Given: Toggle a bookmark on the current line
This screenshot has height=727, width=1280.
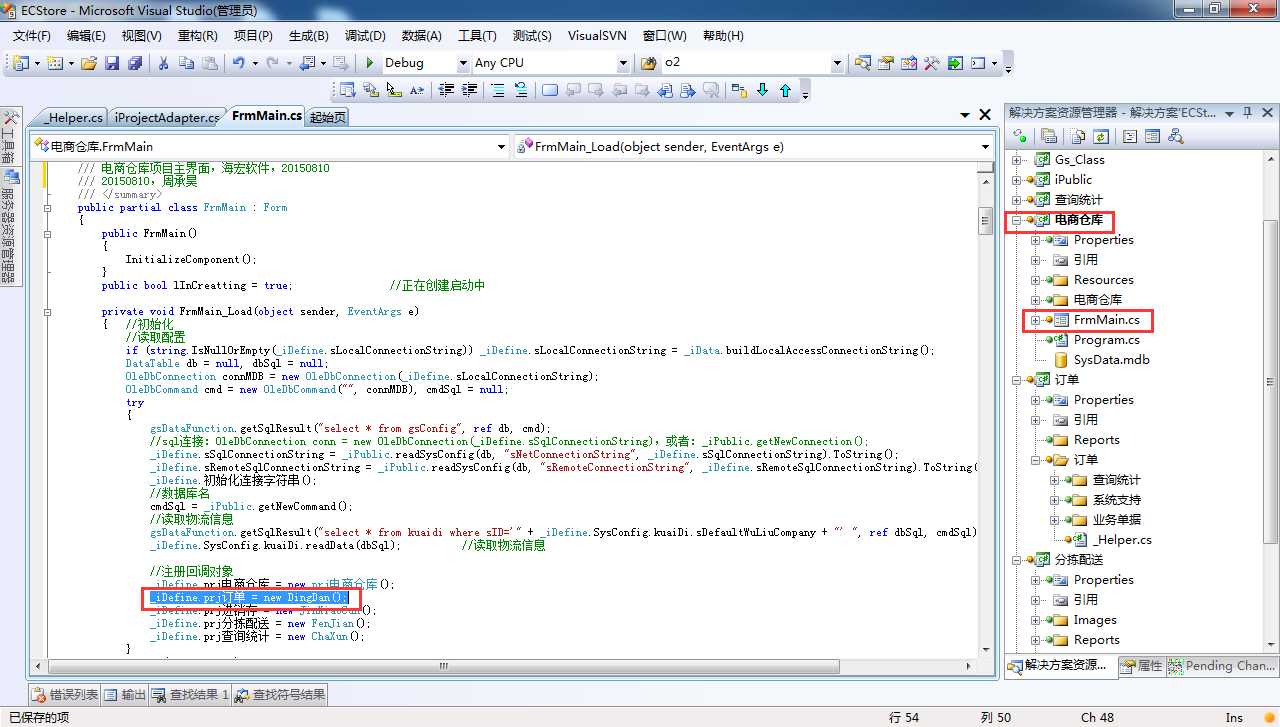Looking at the screenshot, I should (550, 90).
